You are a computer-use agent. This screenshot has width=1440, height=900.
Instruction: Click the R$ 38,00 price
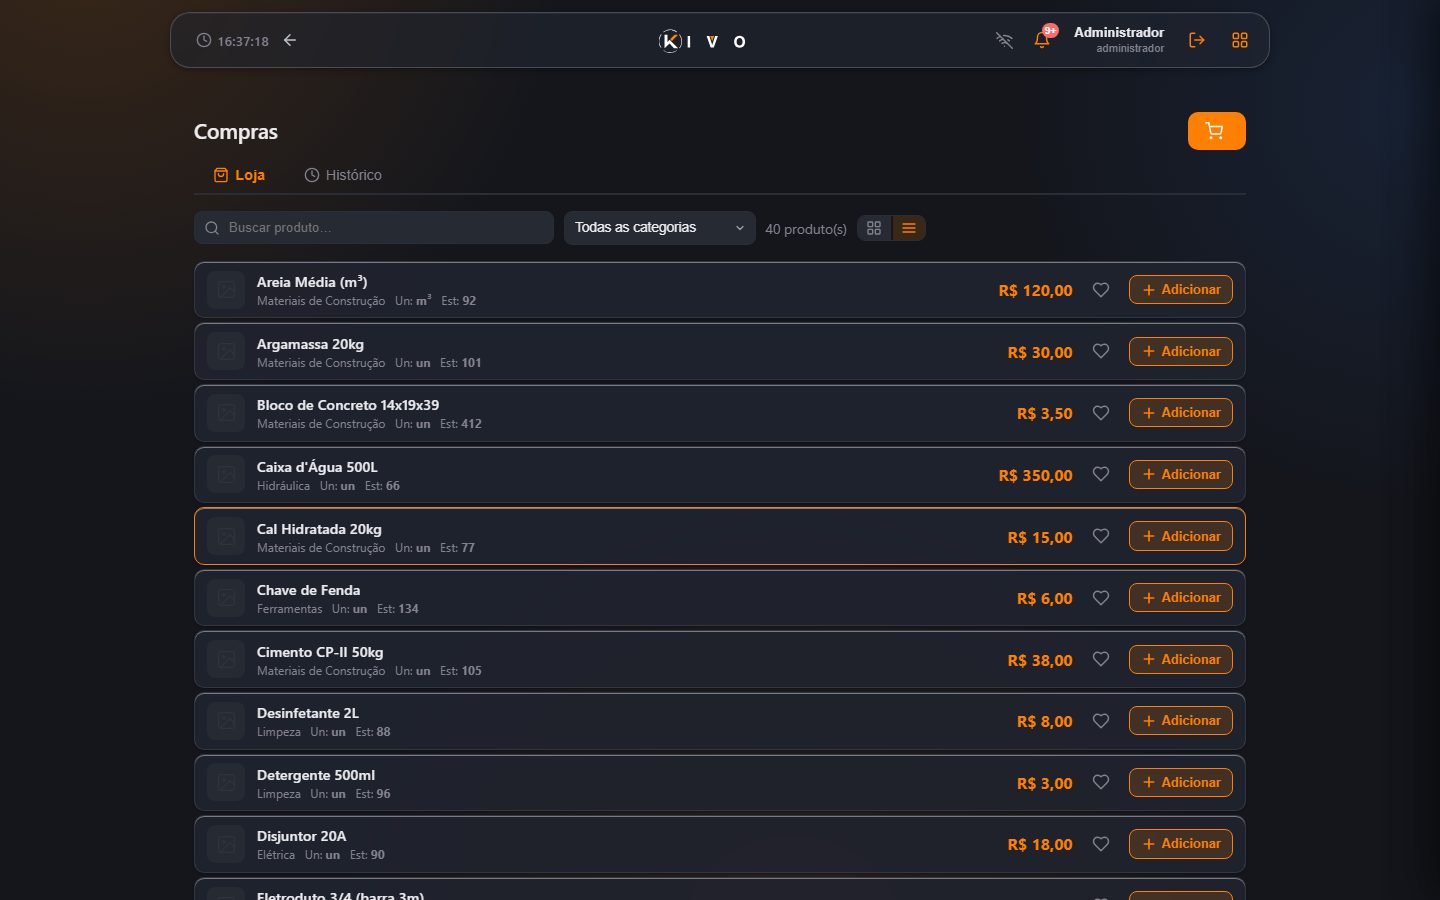pos(1040,660)
